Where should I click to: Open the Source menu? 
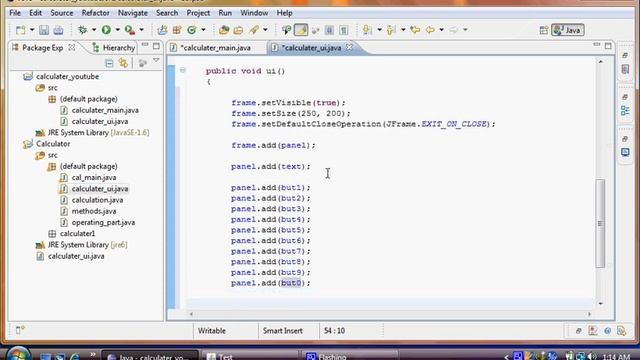tap(62, 13)
